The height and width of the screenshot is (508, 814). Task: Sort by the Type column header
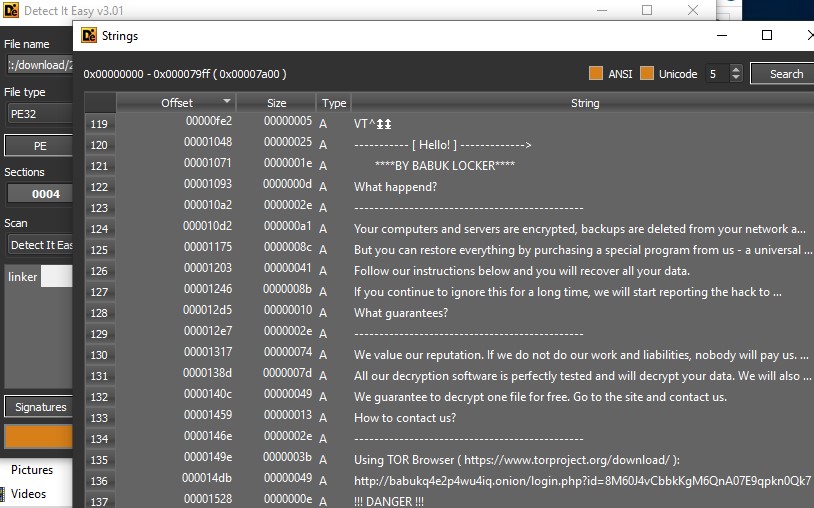(x=334, y=103)
